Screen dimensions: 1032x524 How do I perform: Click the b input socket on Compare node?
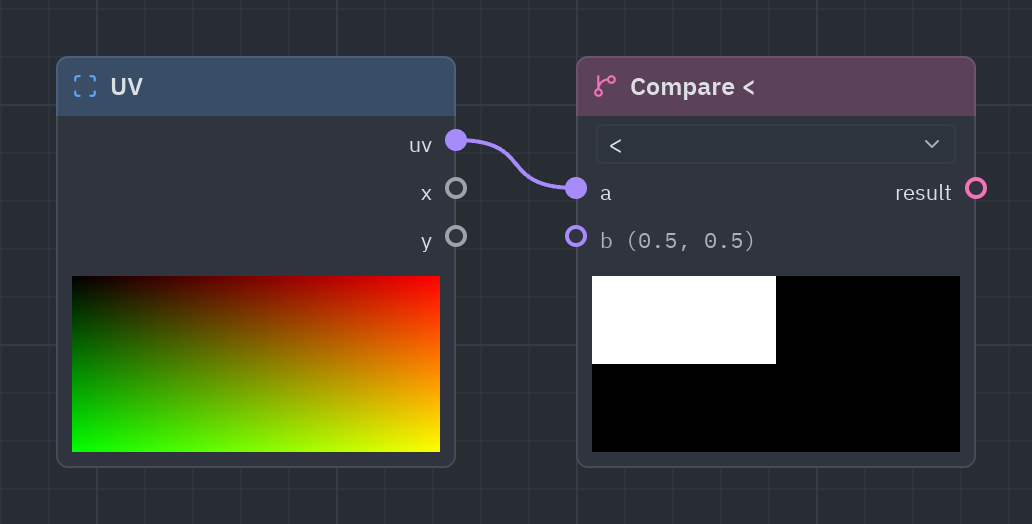[x=576, y=236]
